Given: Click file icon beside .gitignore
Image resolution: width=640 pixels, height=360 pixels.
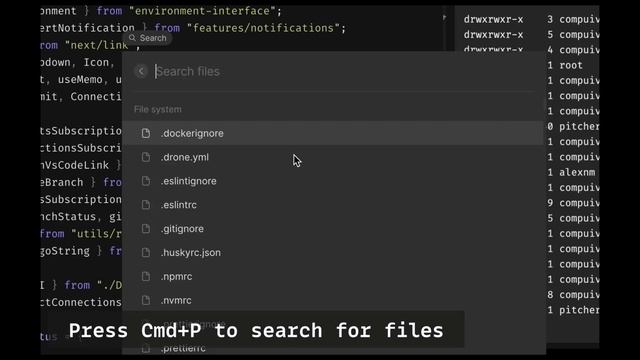Looking at the screenshot, I should pos(146,229).
